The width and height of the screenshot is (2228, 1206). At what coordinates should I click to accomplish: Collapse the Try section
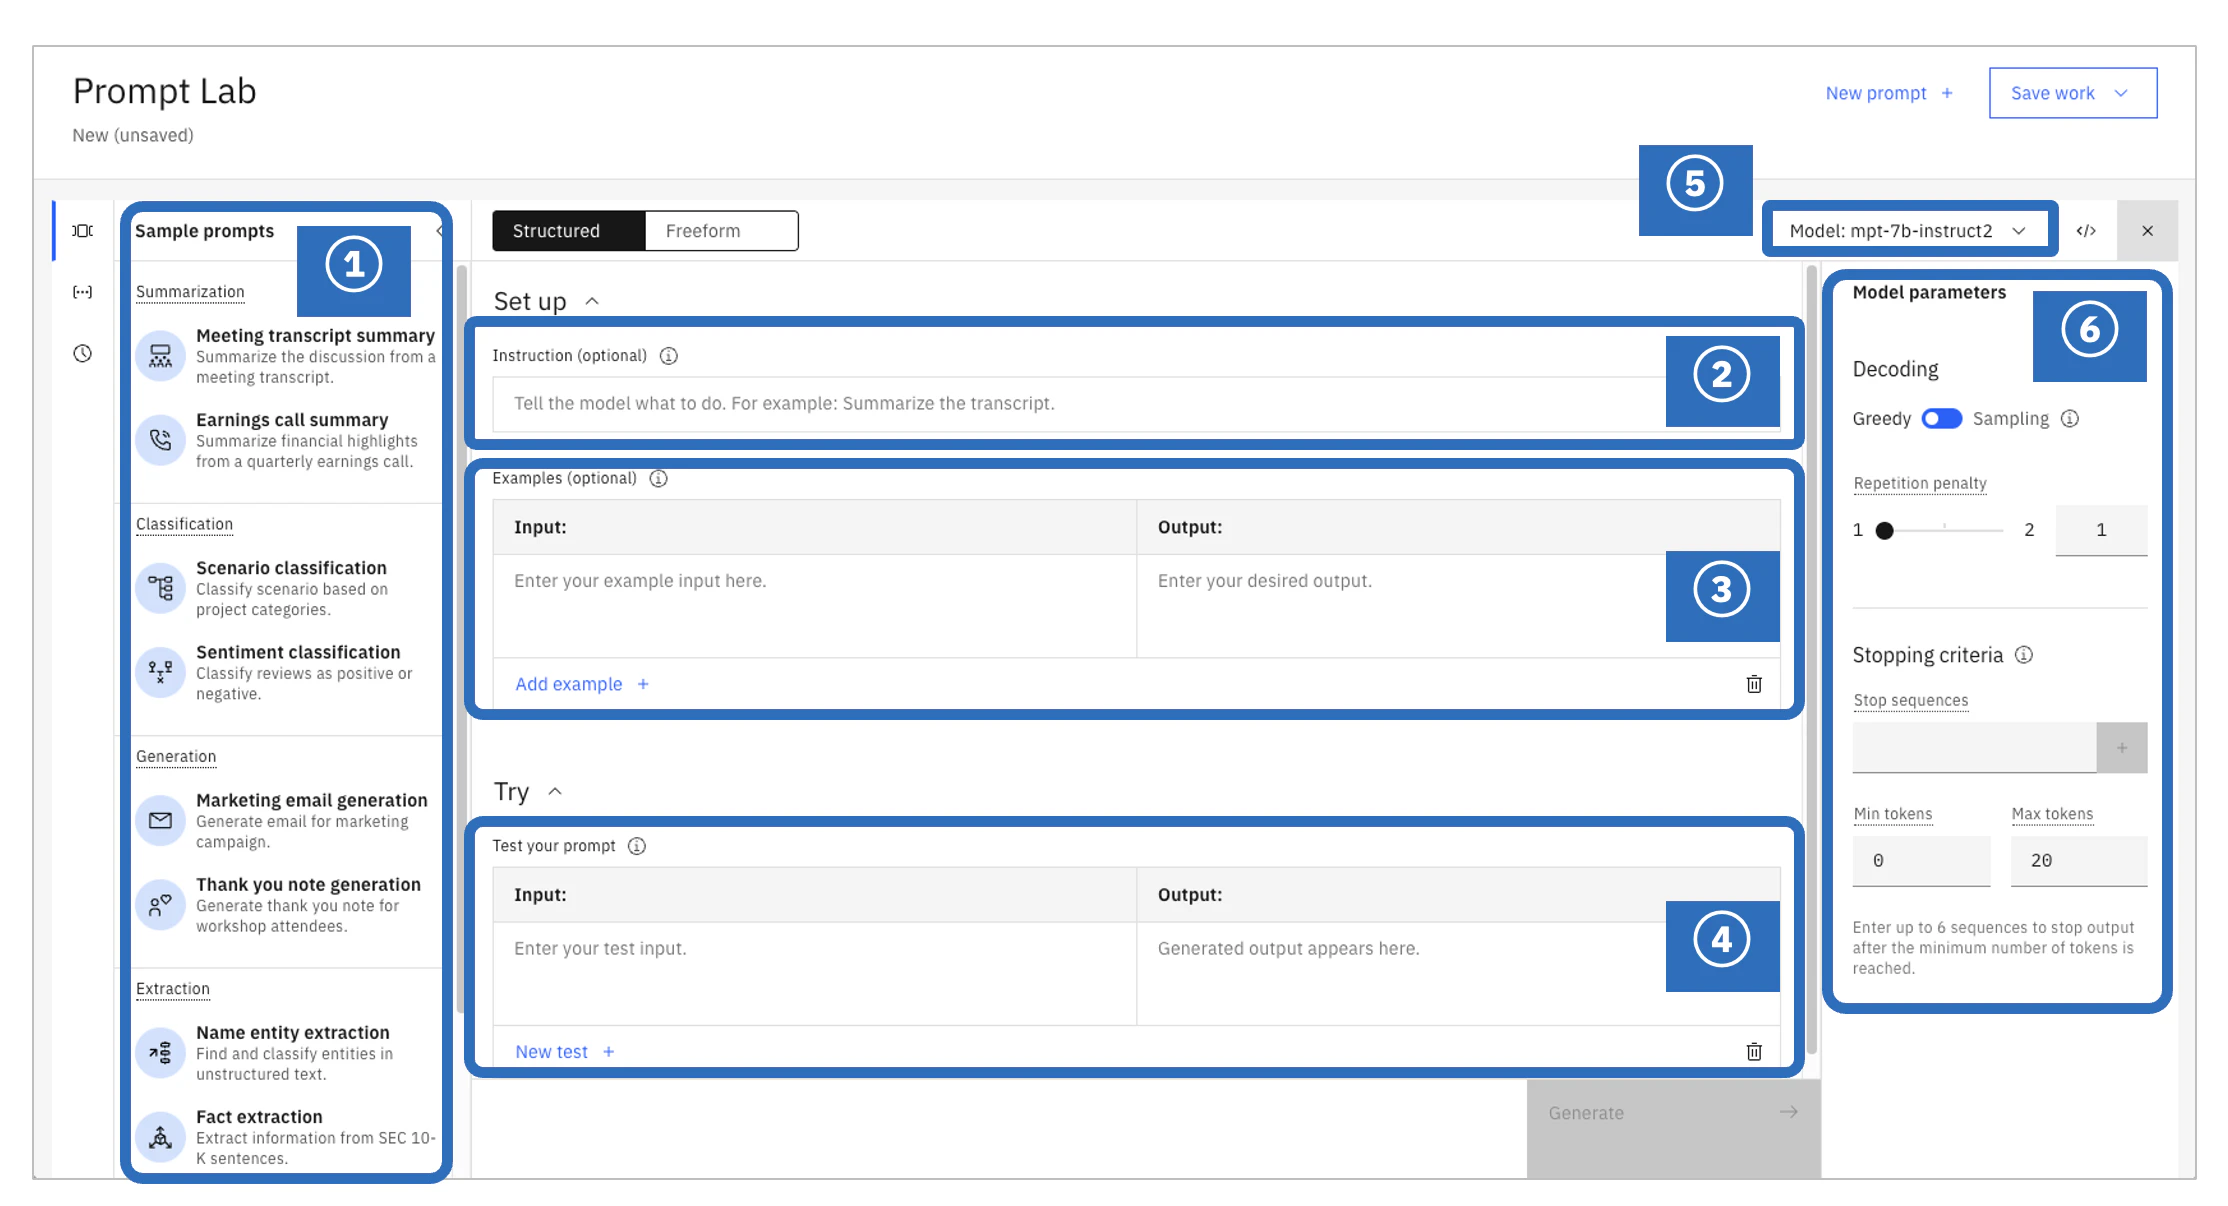tap(555, 792)
